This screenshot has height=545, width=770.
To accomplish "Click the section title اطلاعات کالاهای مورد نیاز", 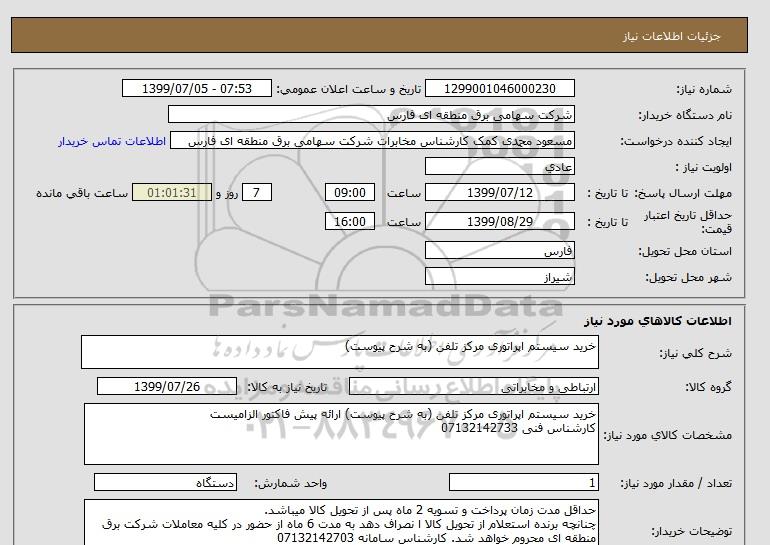I will (x=658, y=321).
